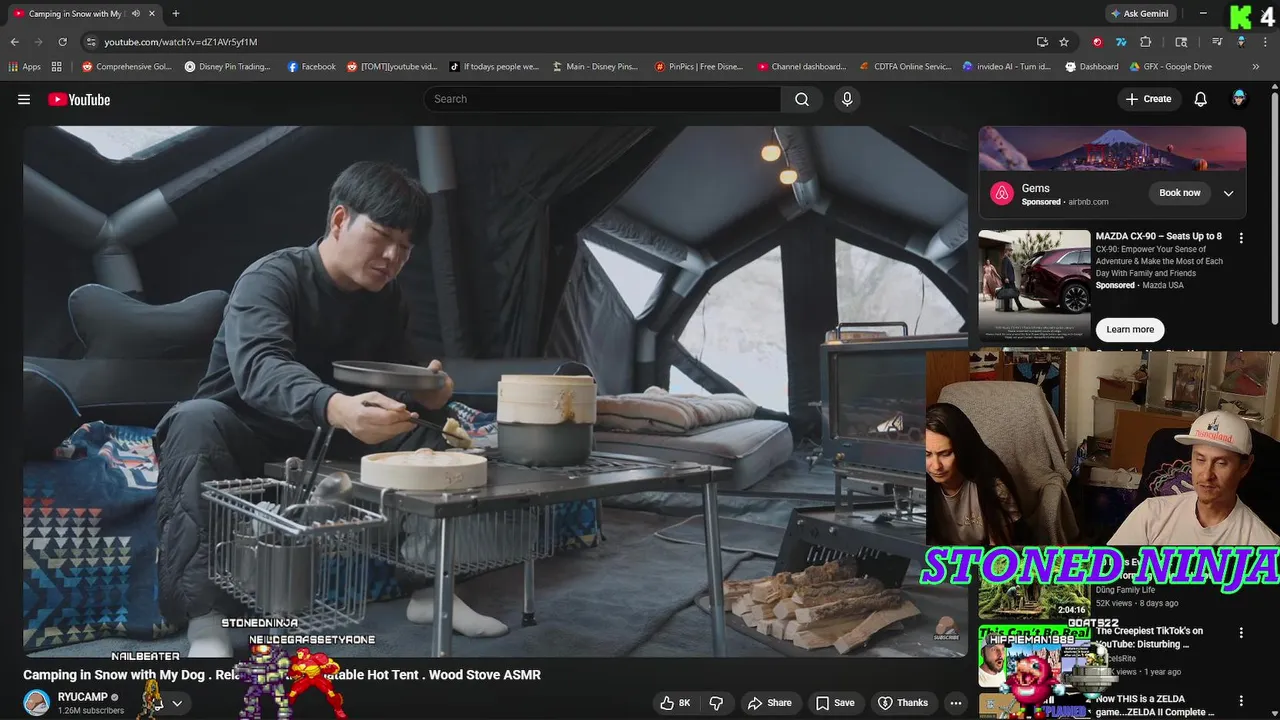Open the Chrome profile avatar
This screenshot has width=1280, height=720.
click(x=1241, y=42)
